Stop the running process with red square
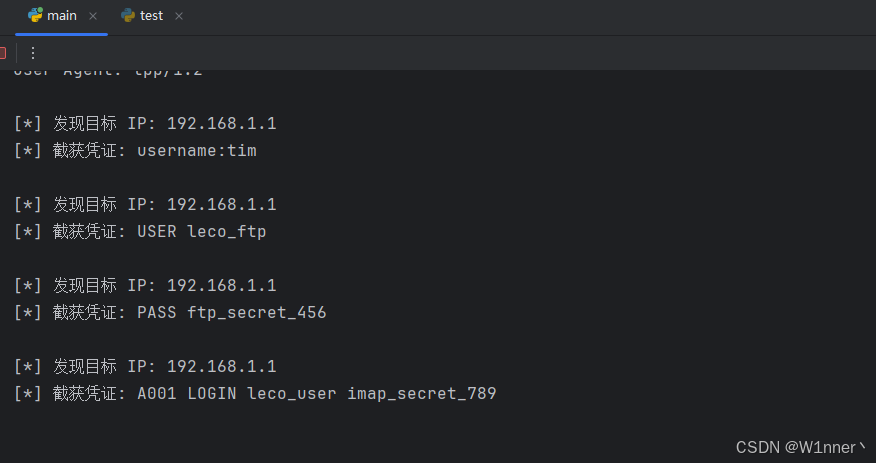 pos(2,53)
